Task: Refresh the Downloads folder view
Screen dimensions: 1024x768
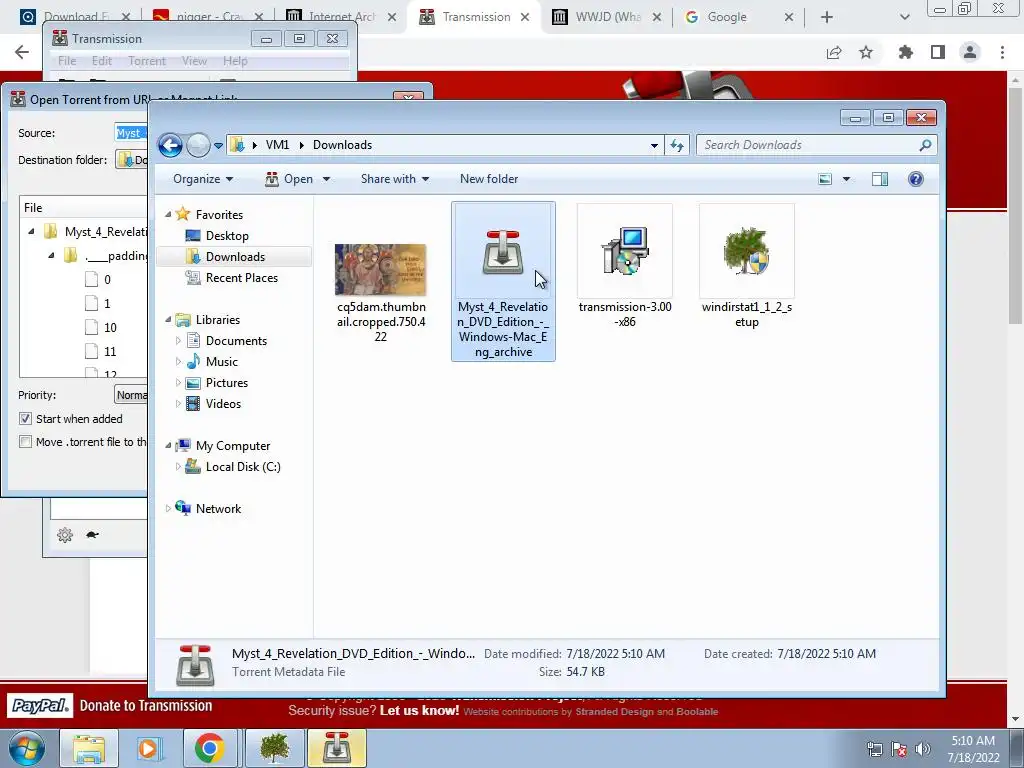Action: tap(677, 145)
